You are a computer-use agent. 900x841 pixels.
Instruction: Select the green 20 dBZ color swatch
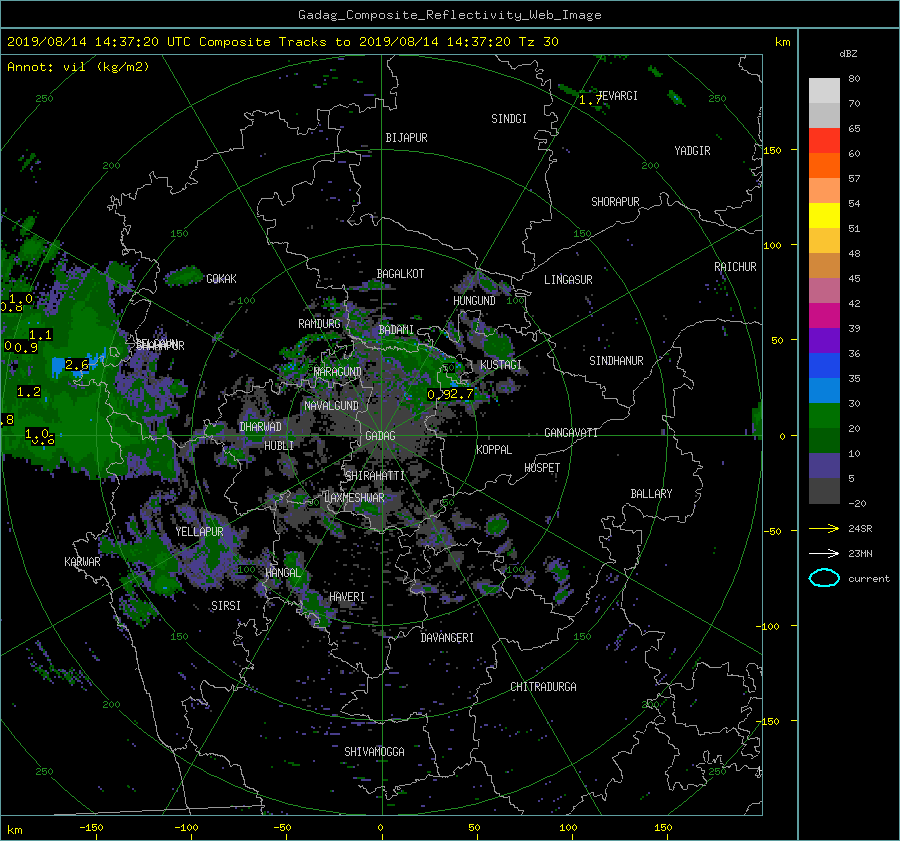point(824,415)
